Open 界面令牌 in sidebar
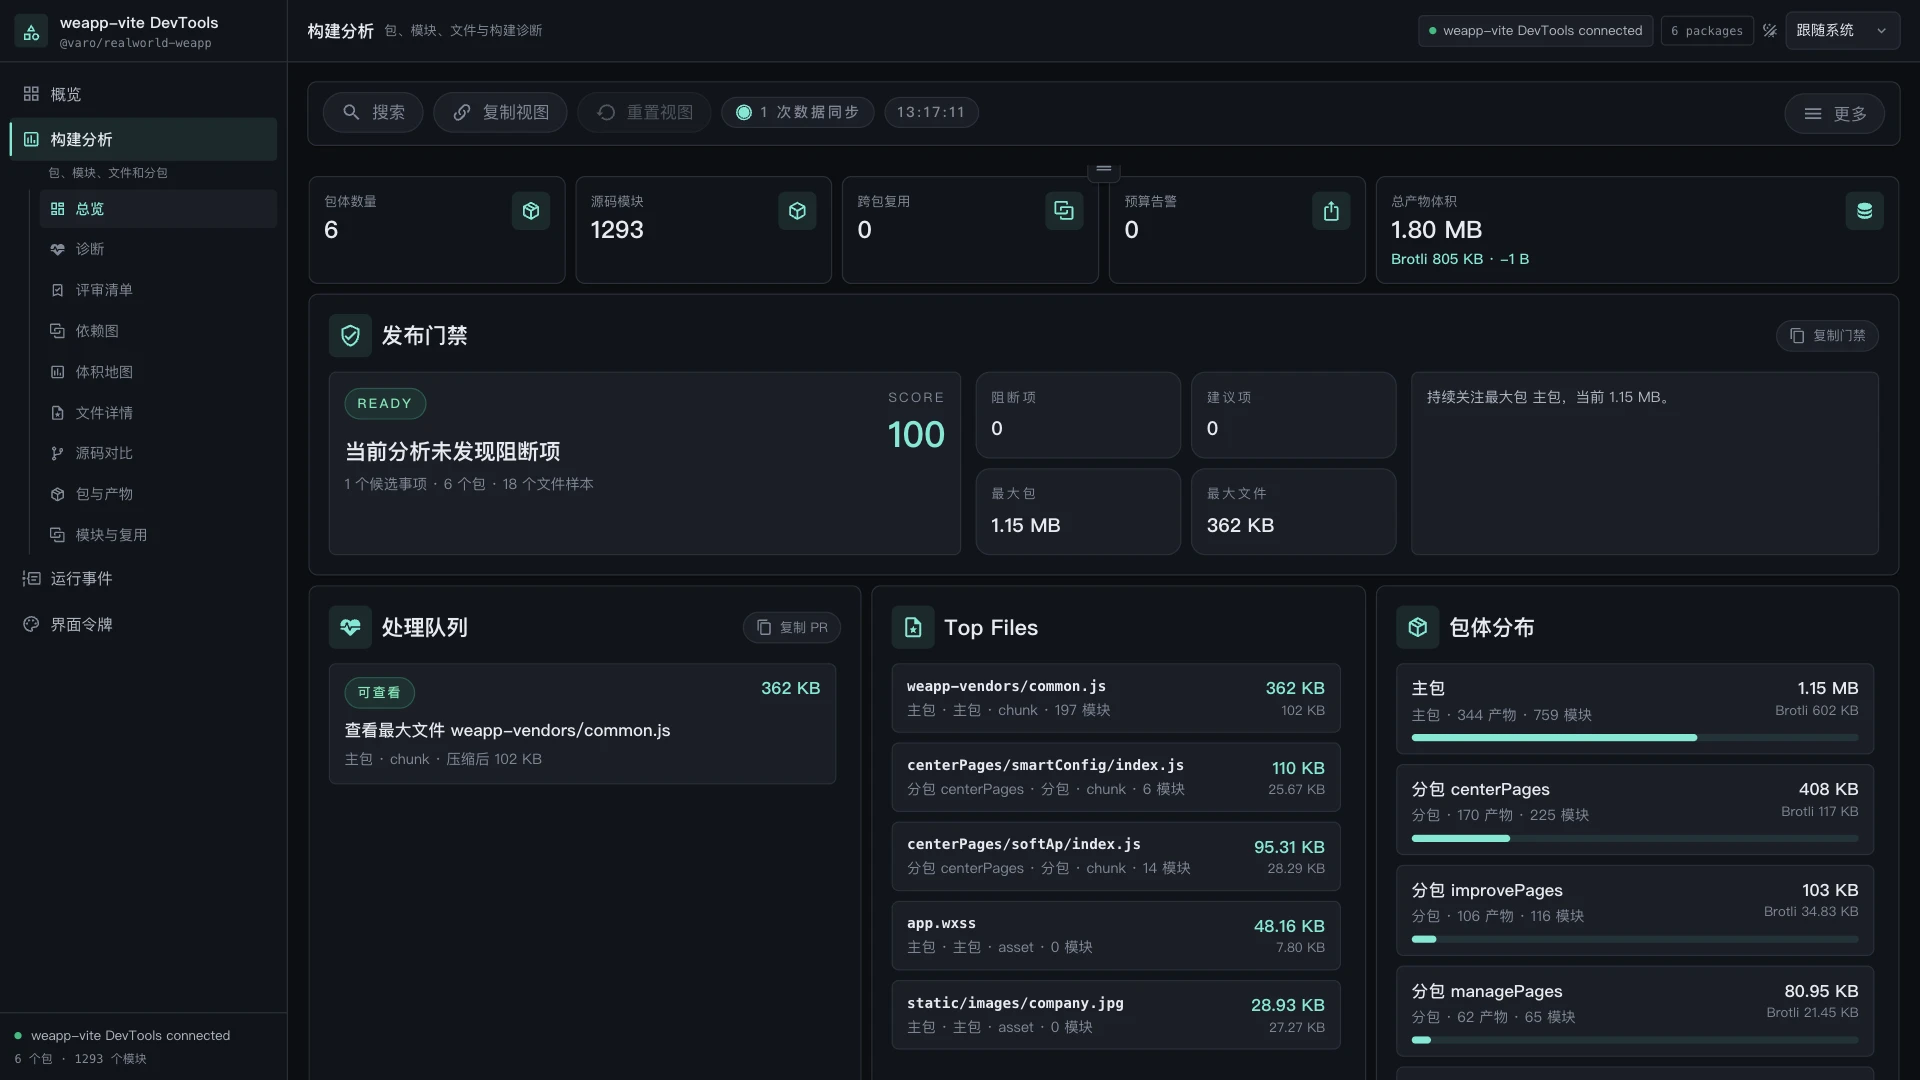The height and width of the screenshot is (1080, 1920). (143, 624)
